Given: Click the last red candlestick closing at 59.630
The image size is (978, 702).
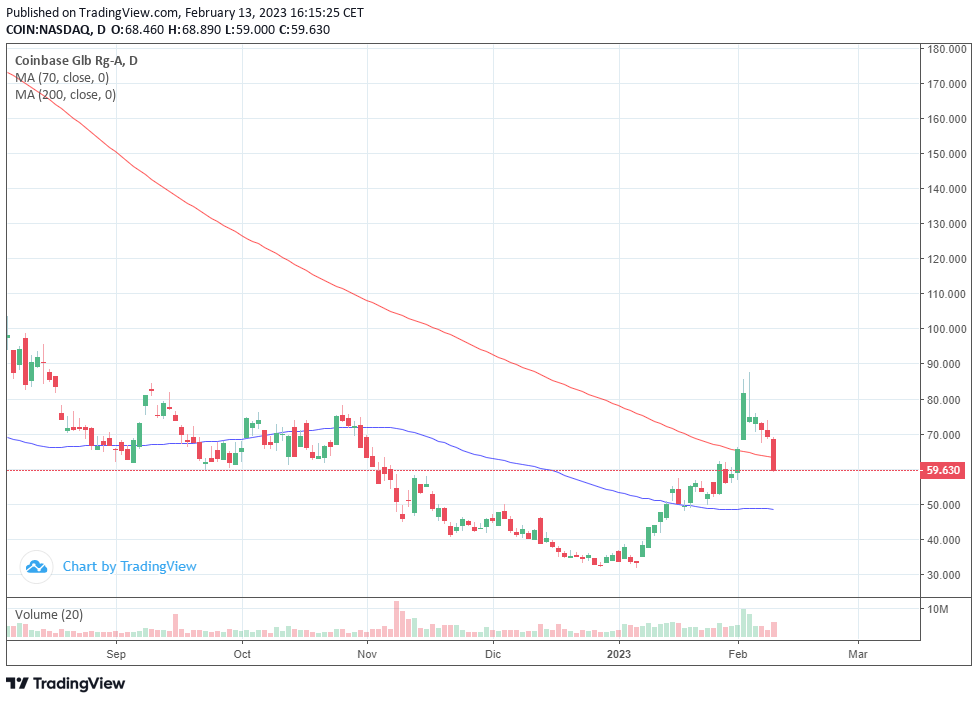Looking at the screenshot, I should click(x=774, y=454).
